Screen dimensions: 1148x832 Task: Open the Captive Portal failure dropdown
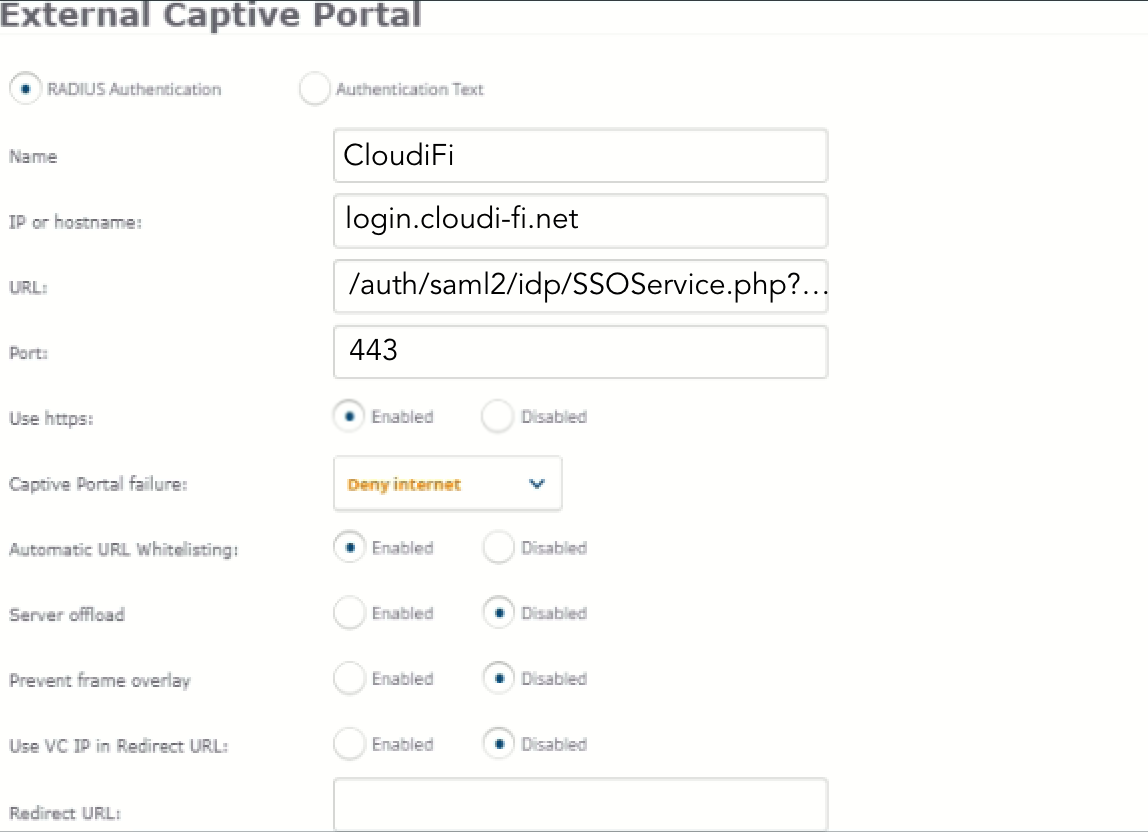[x=447, y=483]
